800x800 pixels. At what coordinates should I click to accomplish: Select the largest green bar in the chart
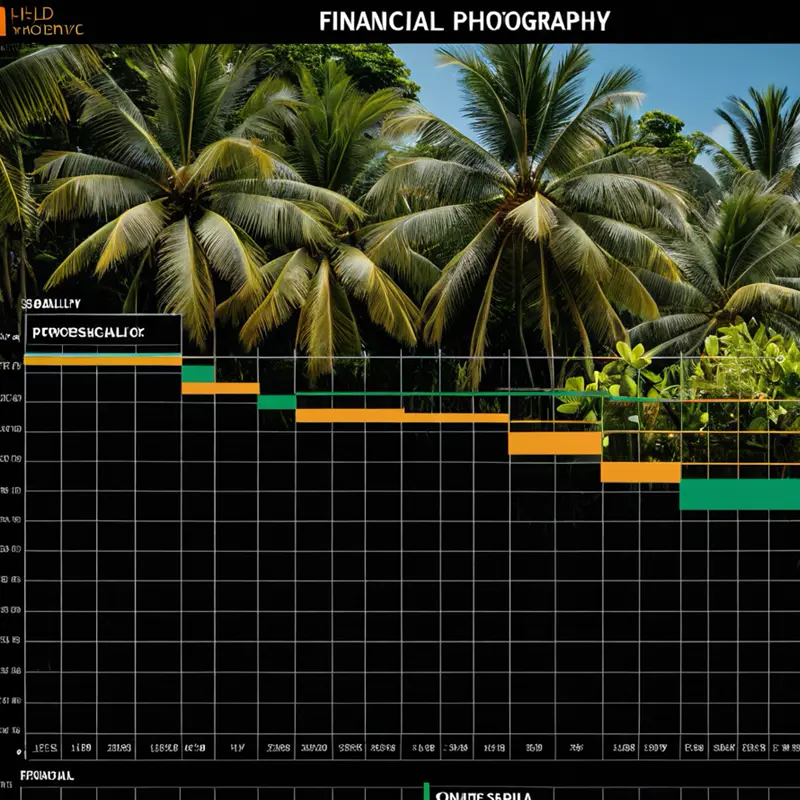coord(739,494)
